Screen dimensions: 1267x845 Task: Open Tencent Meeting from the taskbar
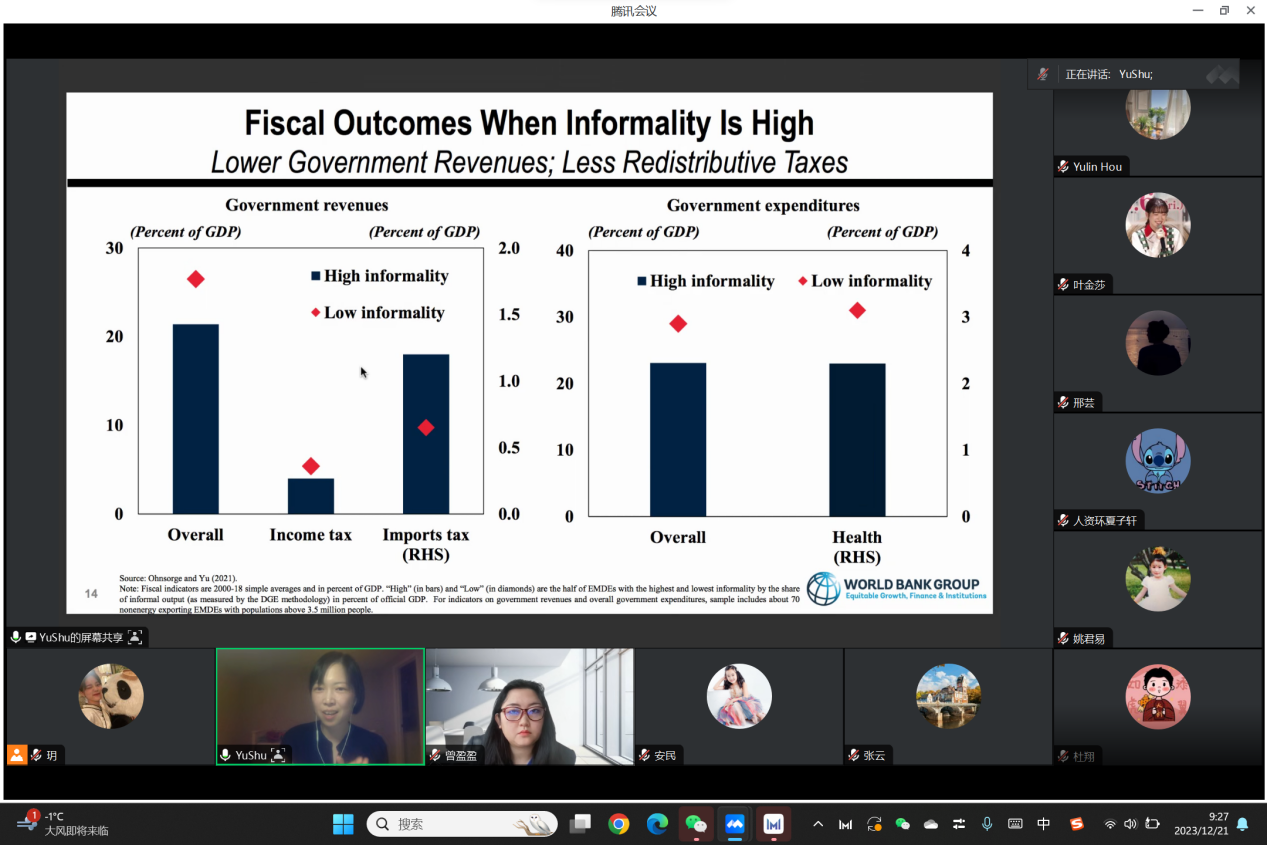(735, 824)
